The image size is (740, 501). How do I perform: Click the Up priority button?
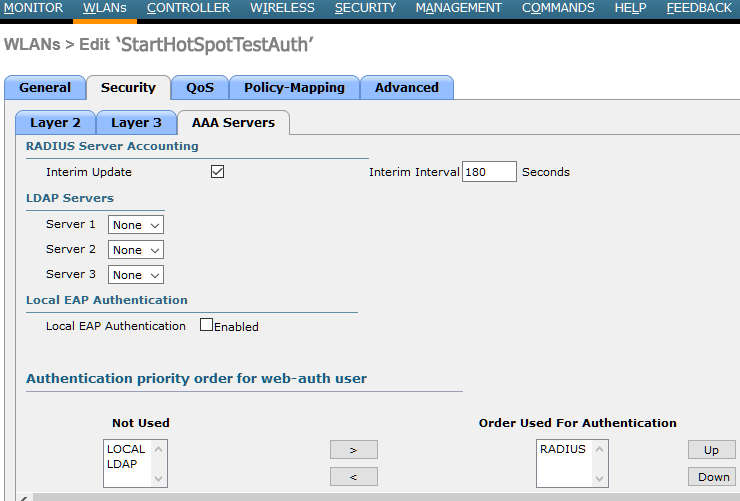(x=711, y=450)
